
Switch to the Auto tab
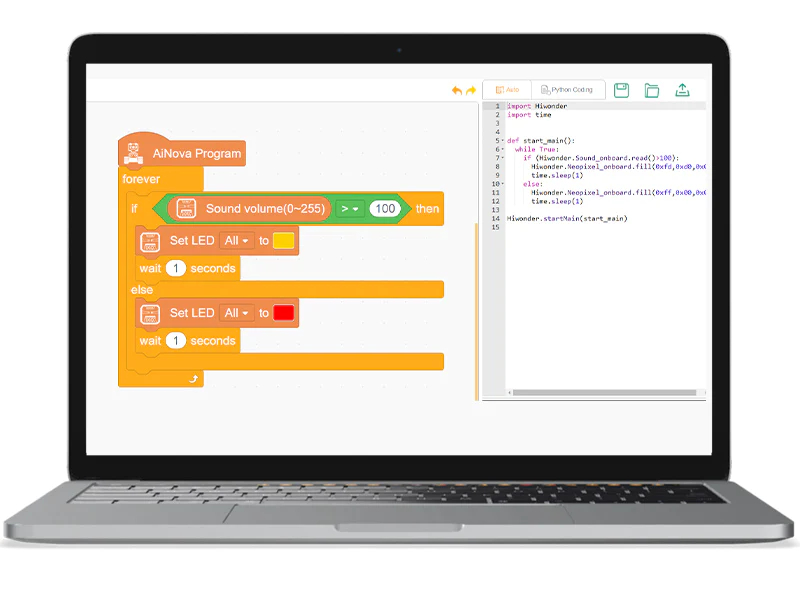(x=507, y=90)
